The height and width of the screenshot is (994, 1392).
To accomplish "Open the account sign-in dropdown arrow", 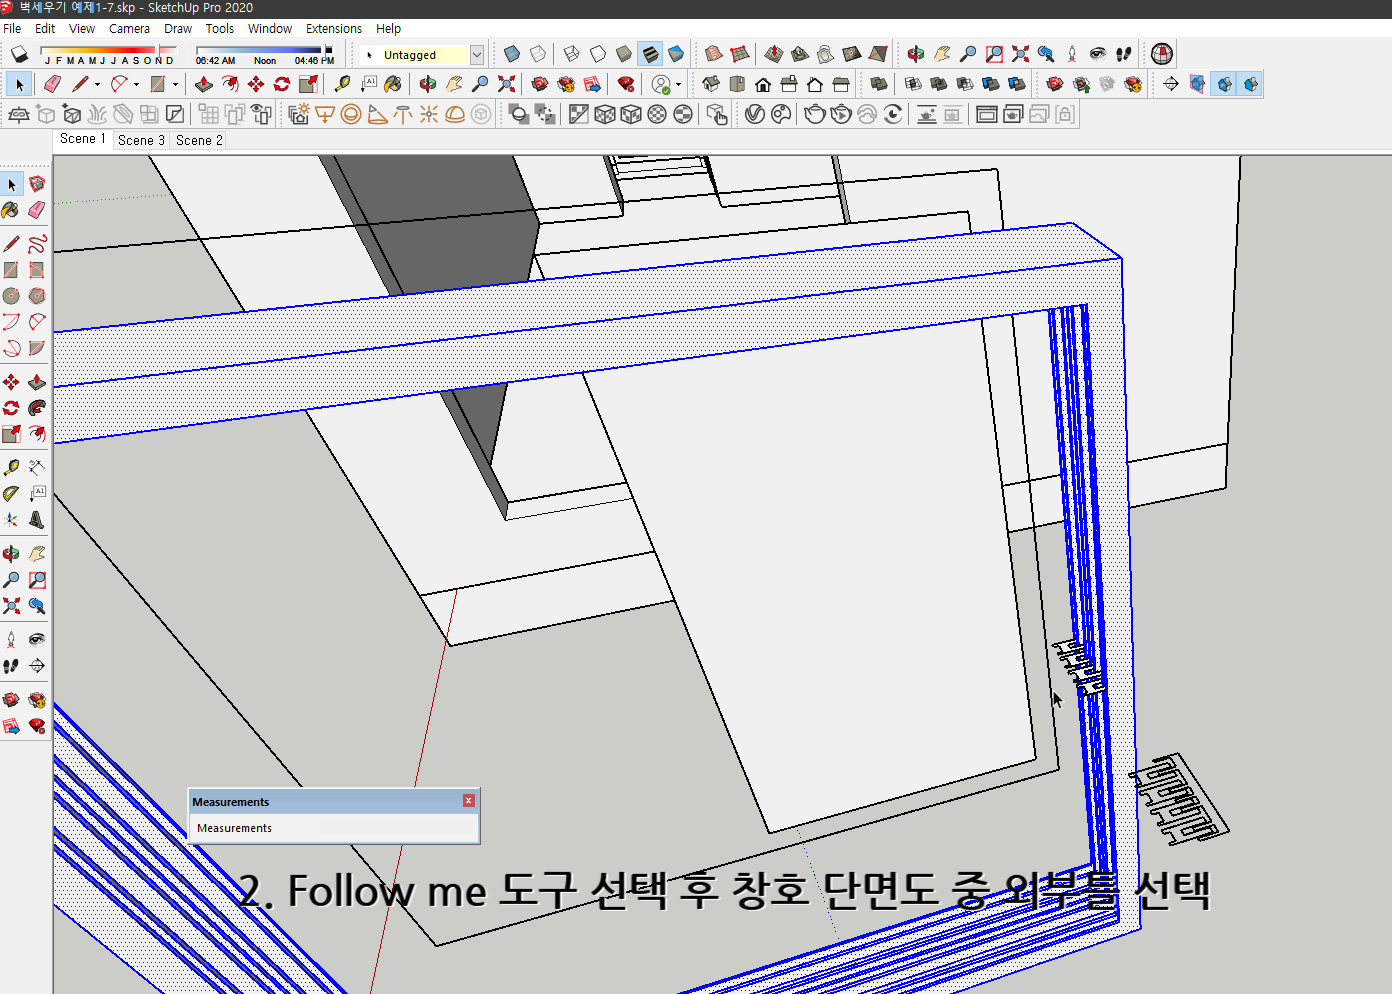I will tap(679, 83).
